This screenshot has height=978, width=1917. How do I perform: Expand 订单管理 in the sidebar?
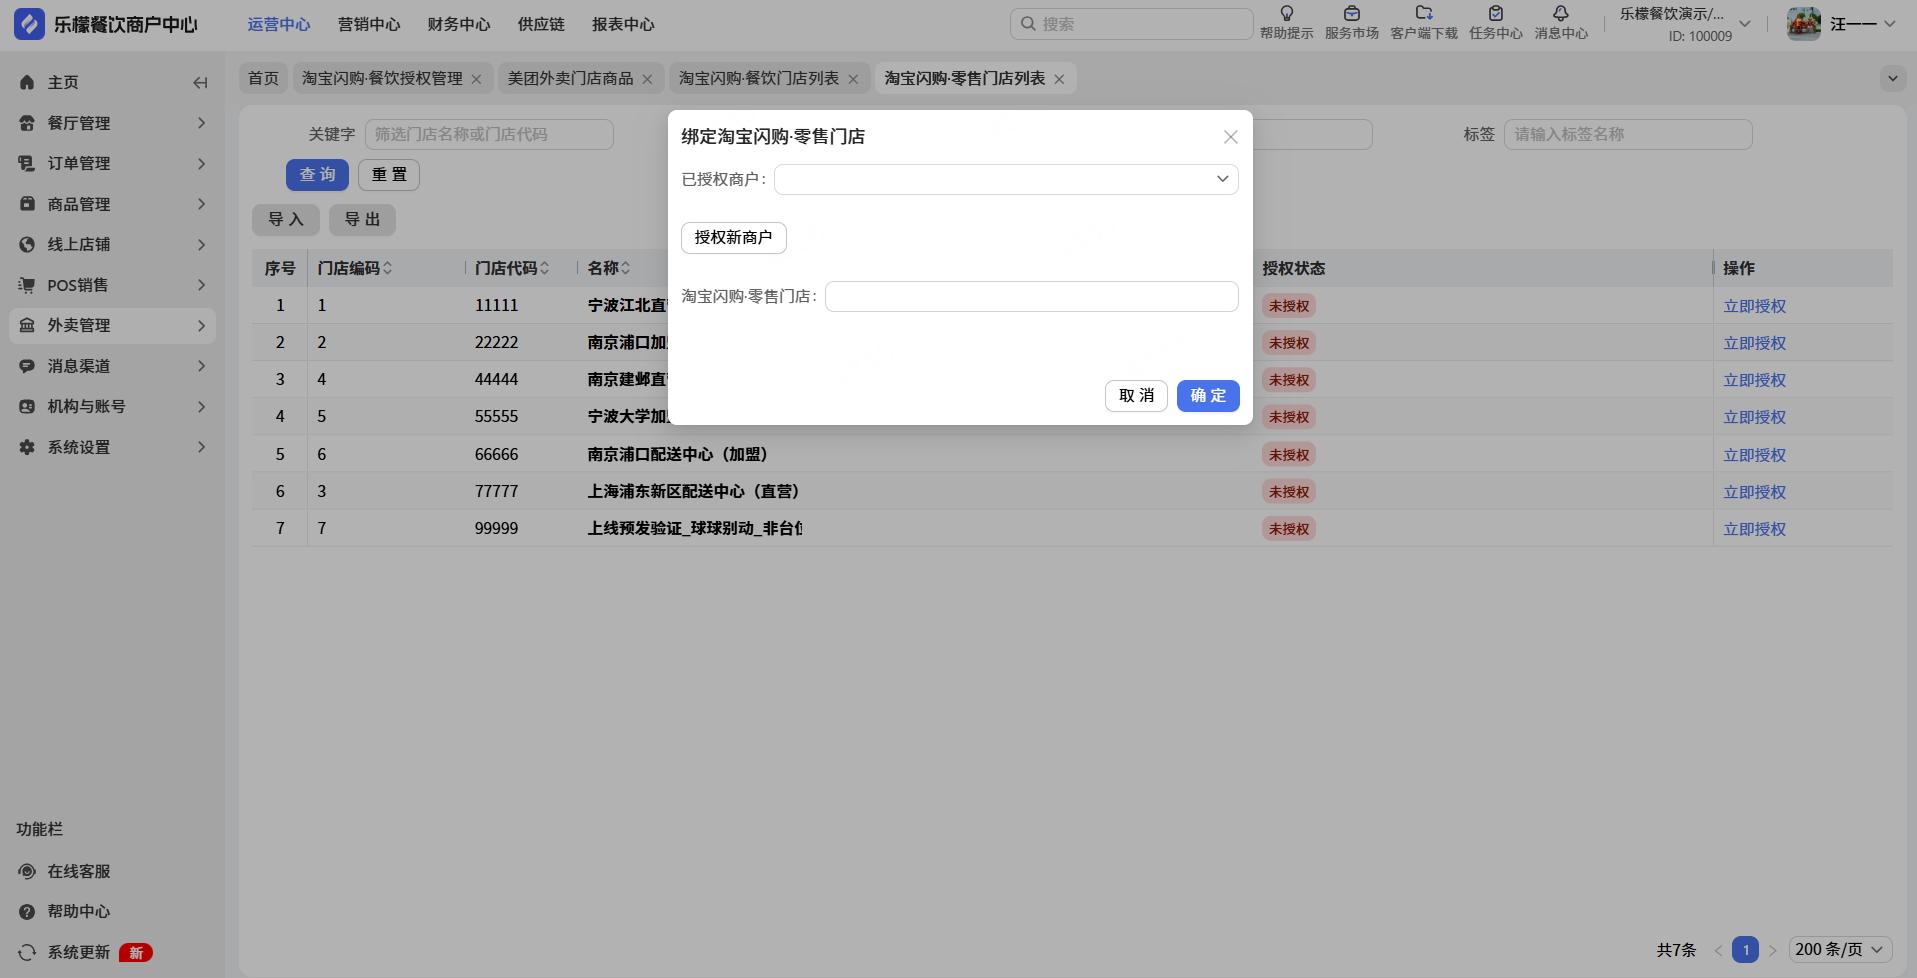tap(112, 164)
